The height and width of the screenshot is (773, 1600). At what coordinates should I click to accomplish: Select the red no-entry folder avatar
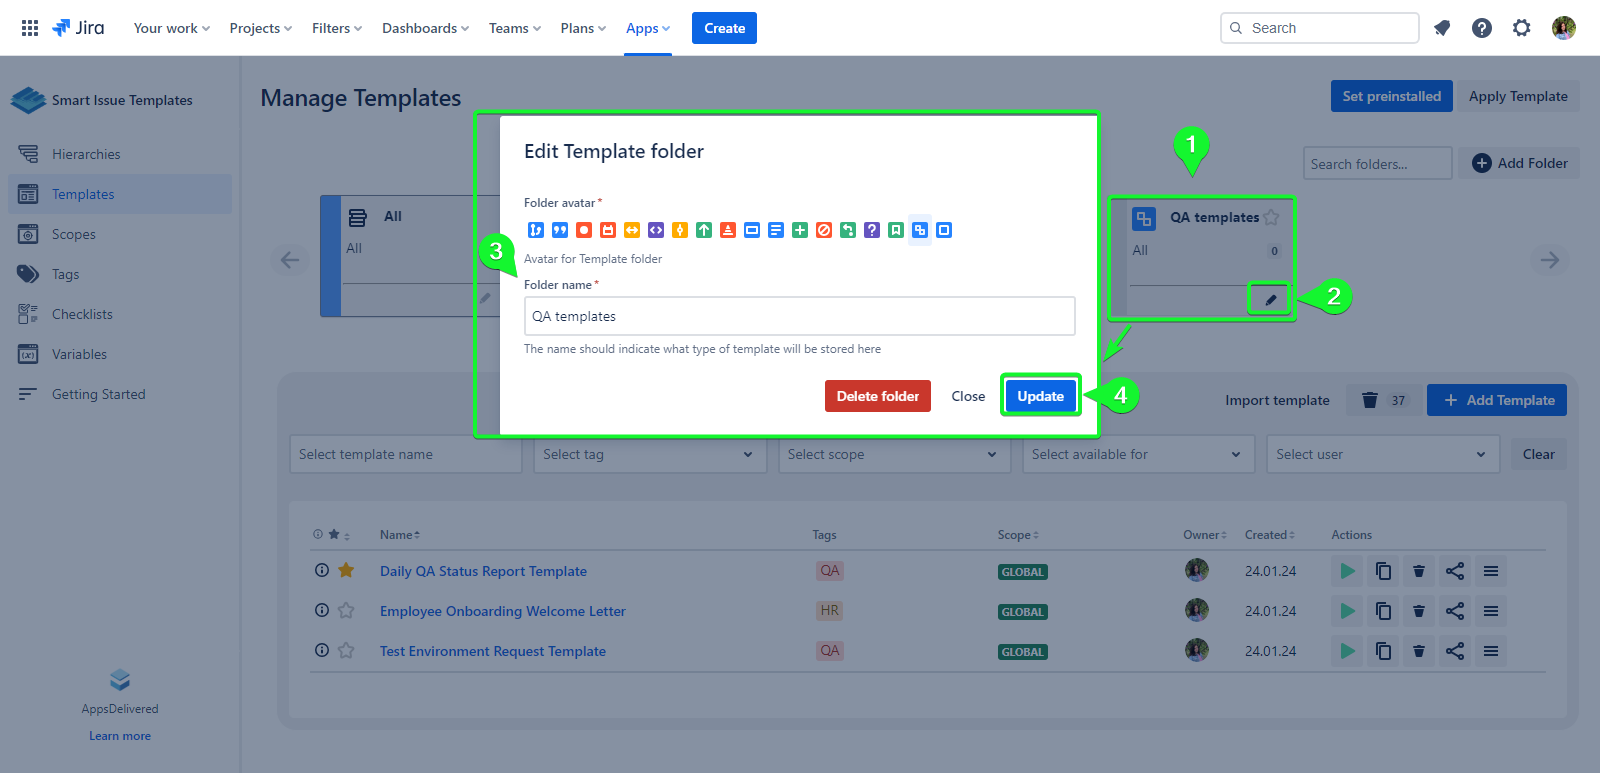click(x=824, y=230)
